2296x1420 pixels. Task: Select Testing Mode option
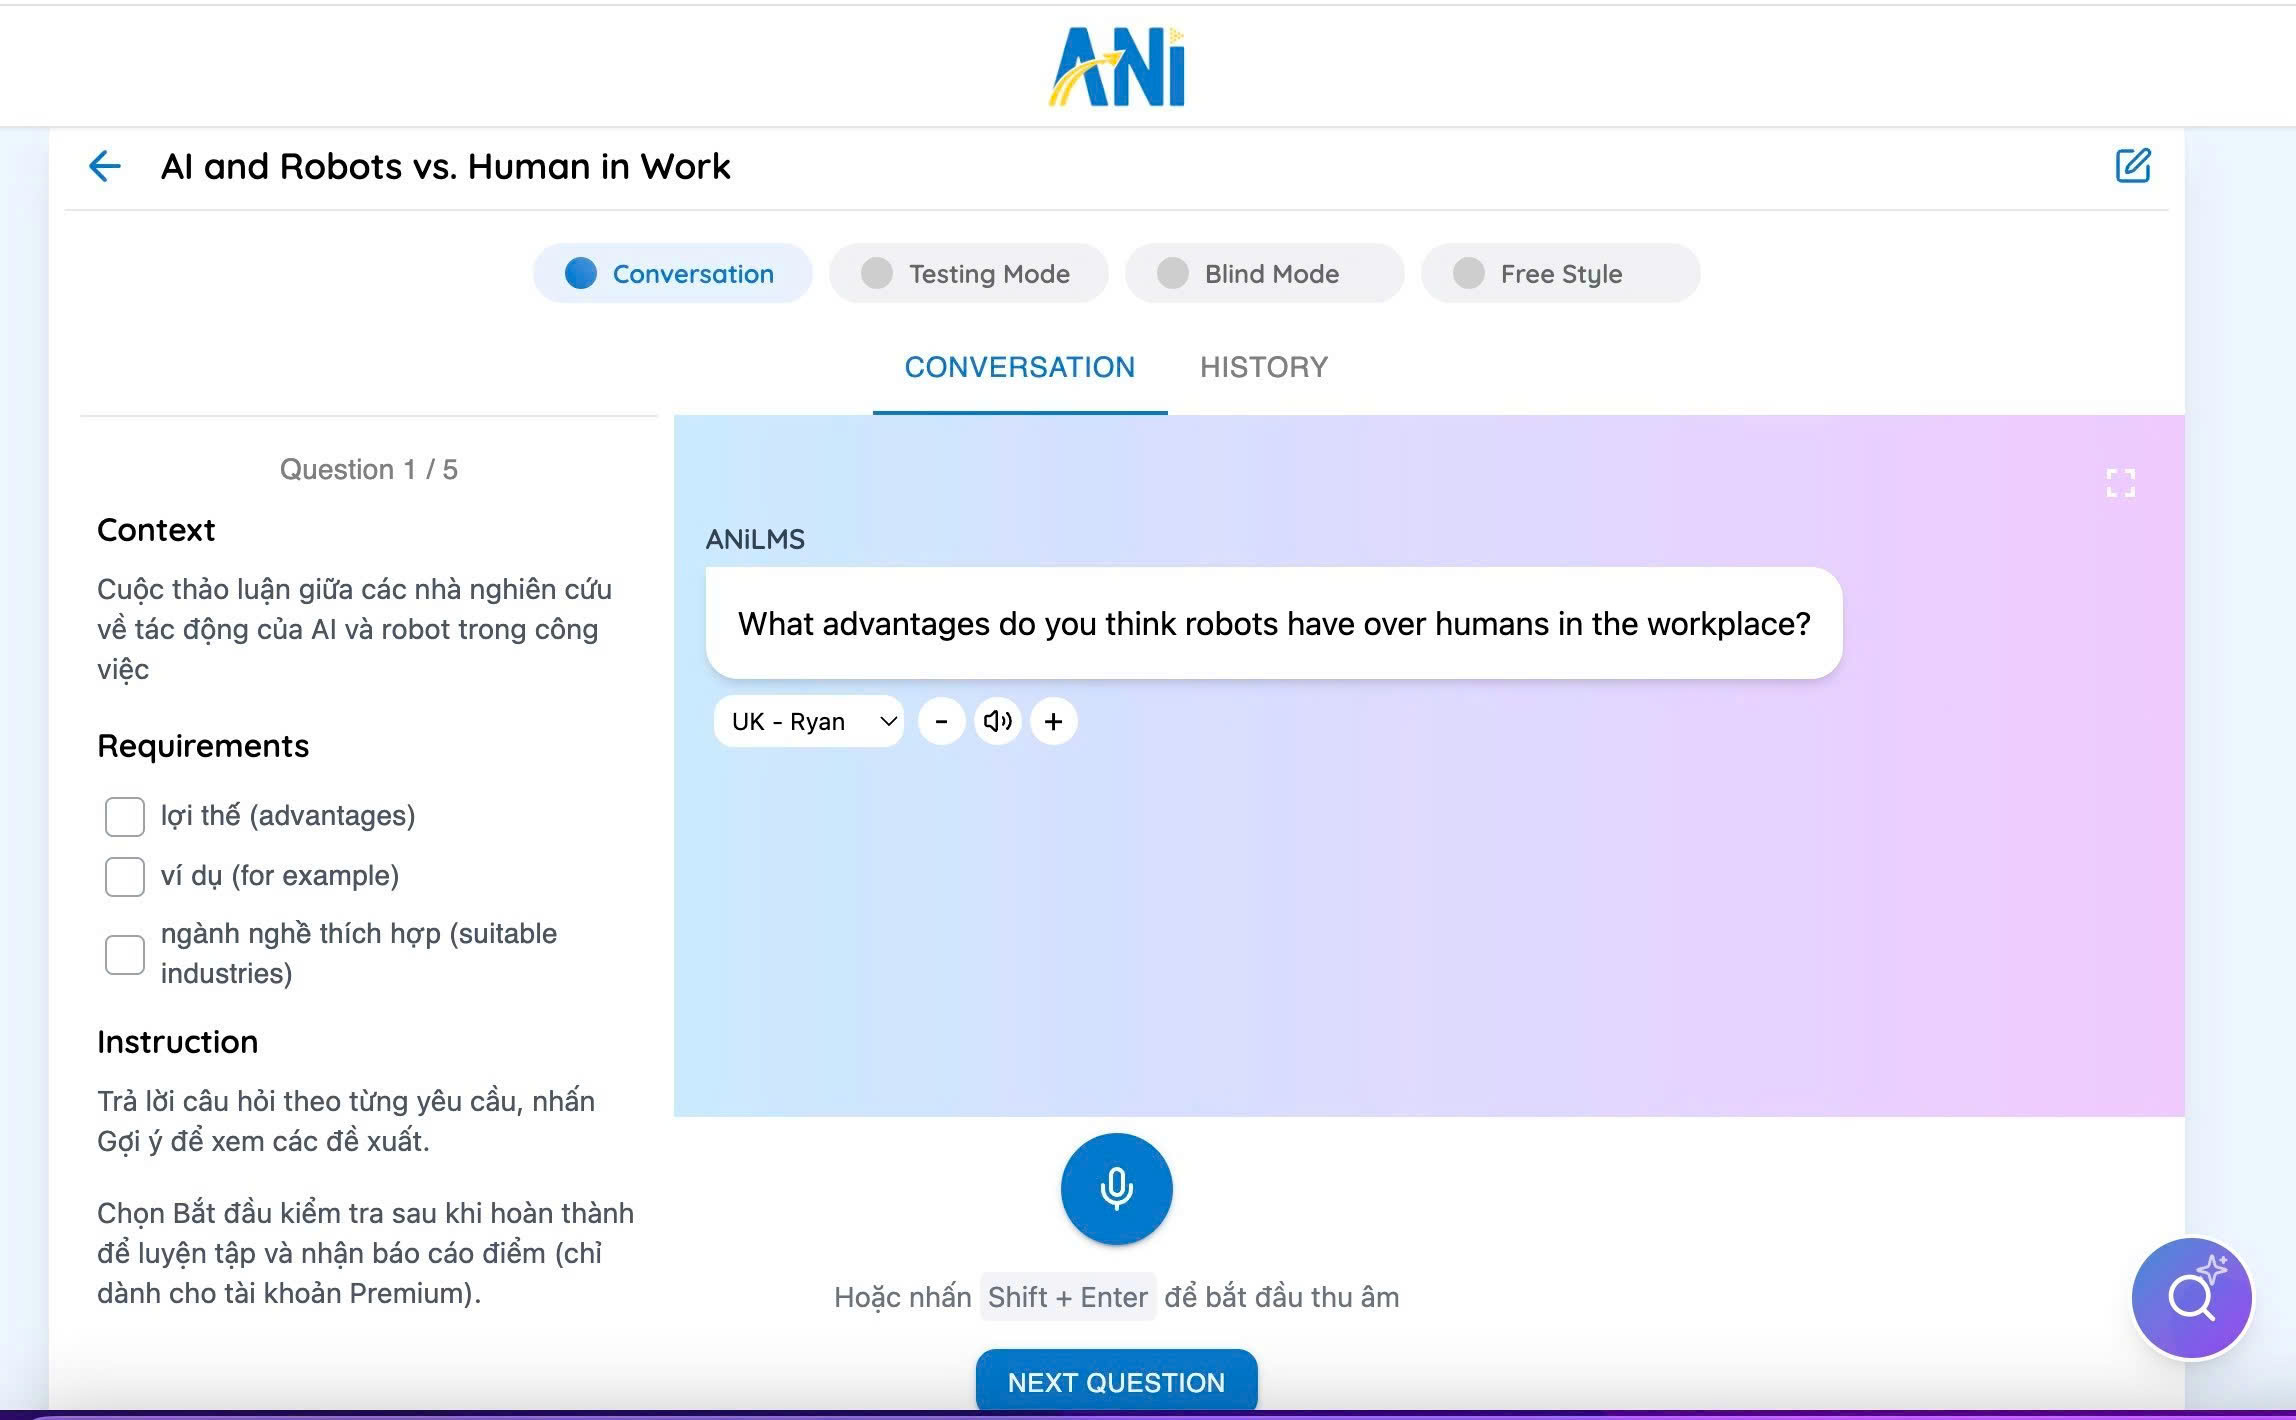(968, 274)
